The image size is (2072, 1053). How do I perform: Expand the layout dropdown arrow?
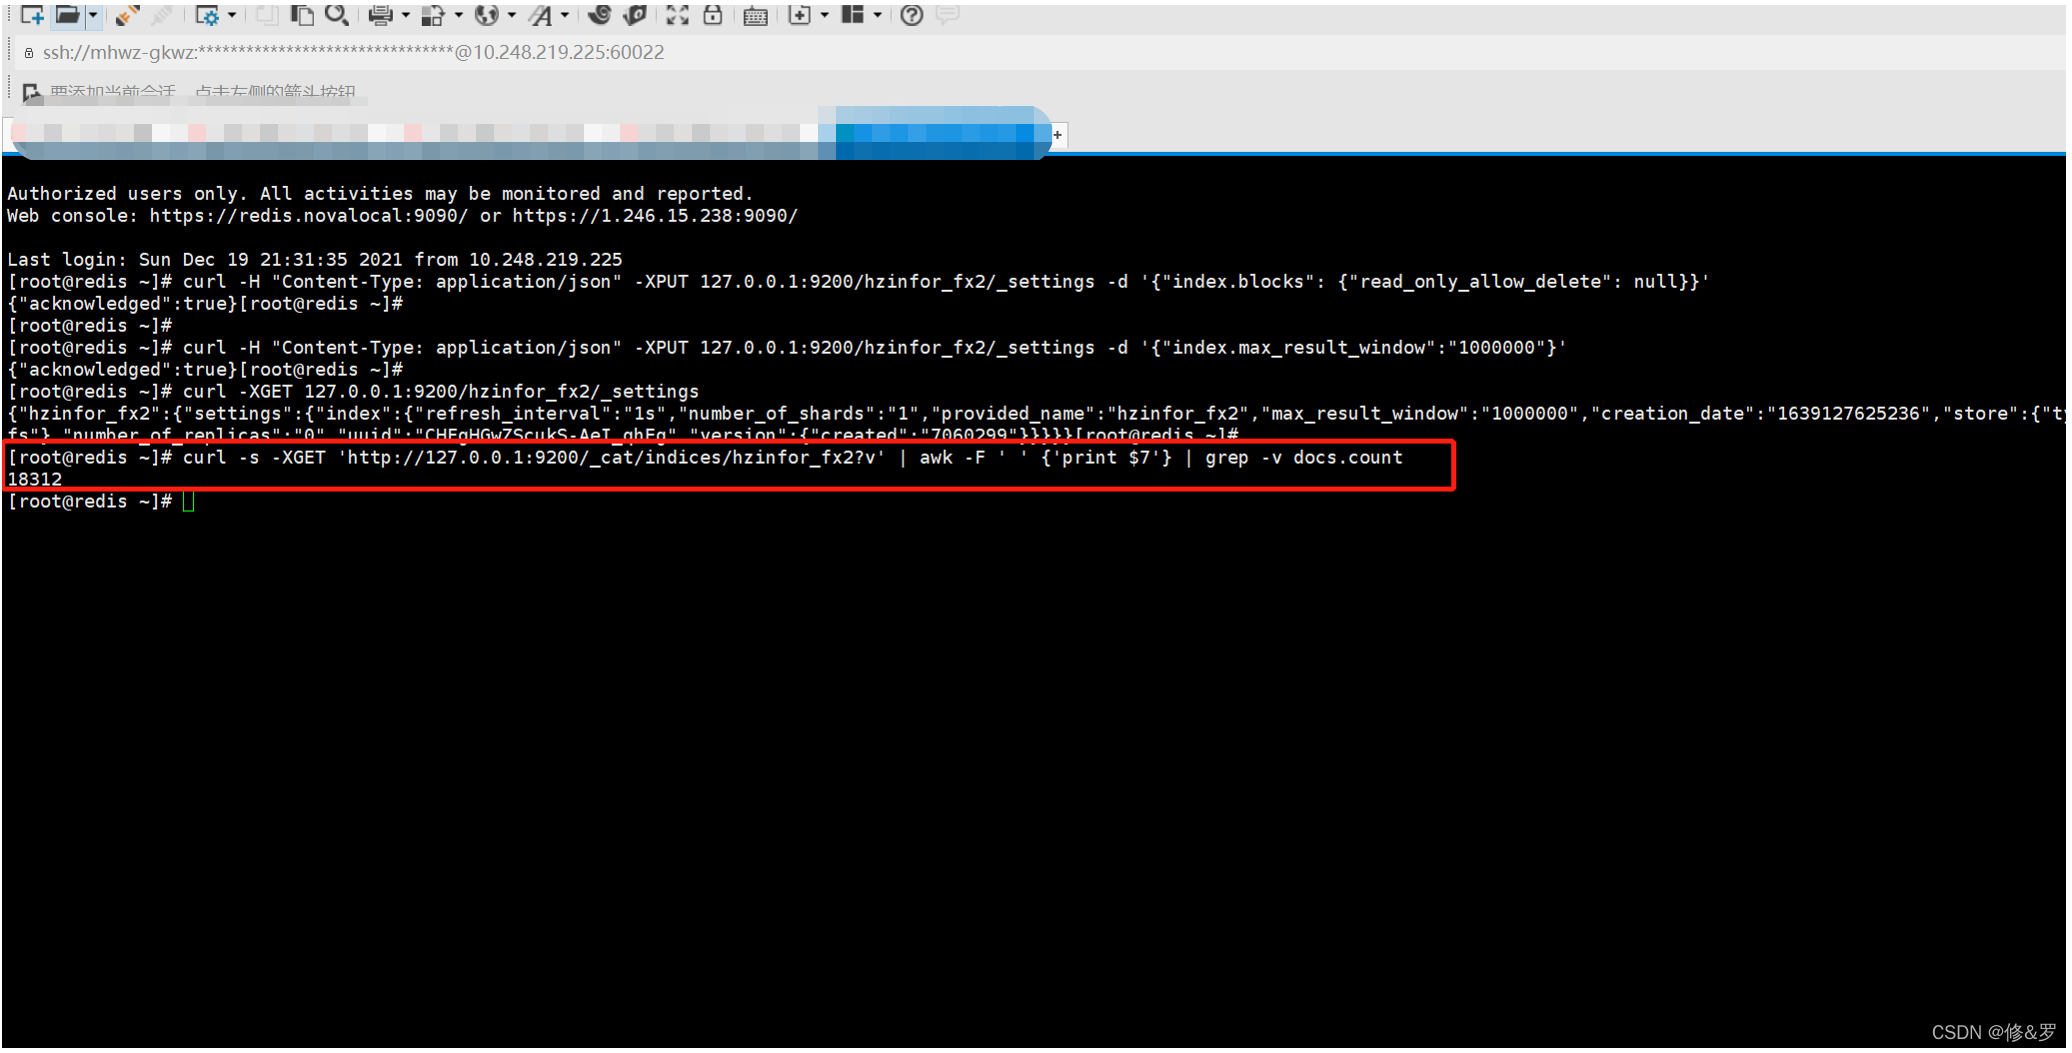click(877, 15)
